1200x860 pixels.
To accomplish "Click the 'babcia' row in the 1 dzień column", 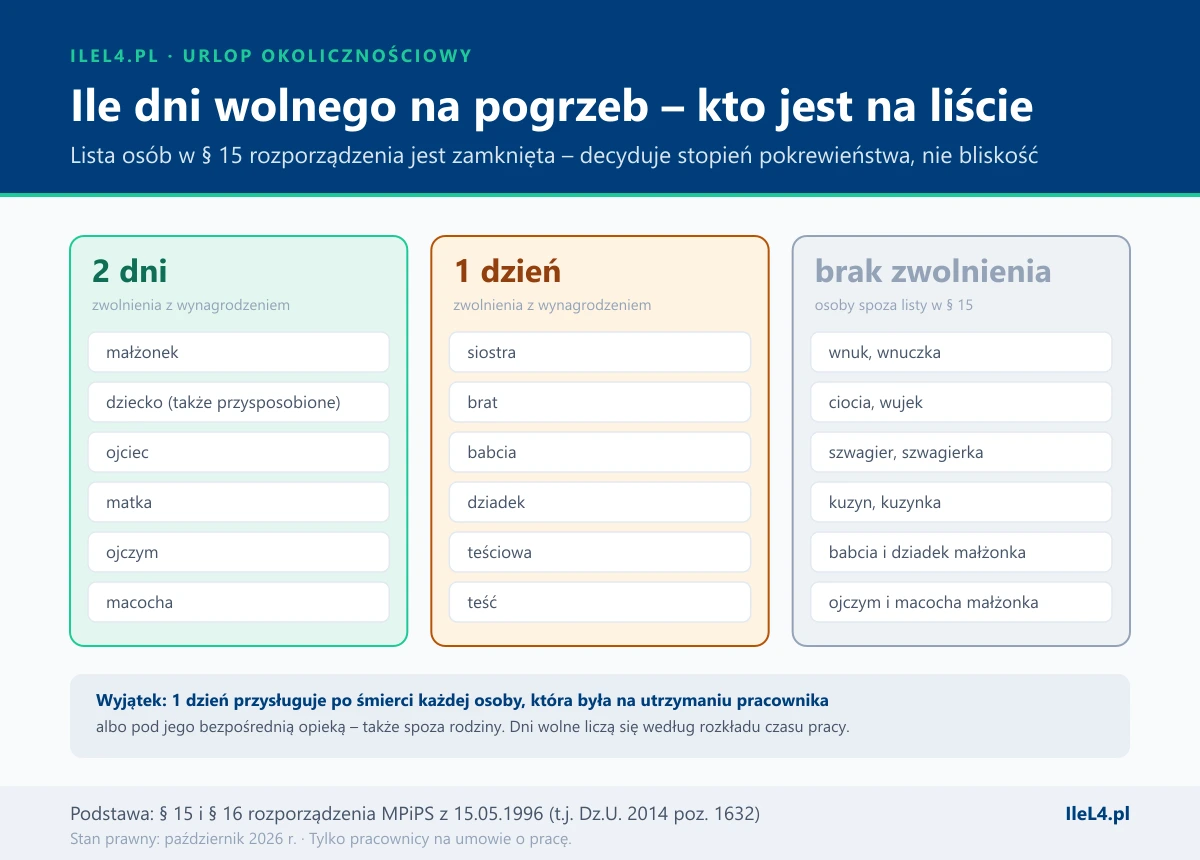I will (x=600, y=452).
